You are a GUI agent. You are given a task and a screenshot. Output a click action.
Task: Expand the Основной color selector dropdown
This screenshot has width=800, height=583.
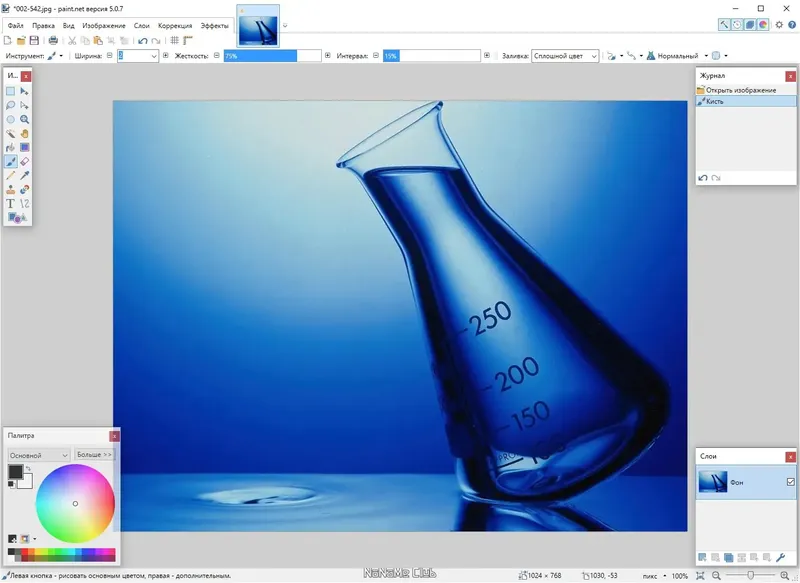[38, 455]
